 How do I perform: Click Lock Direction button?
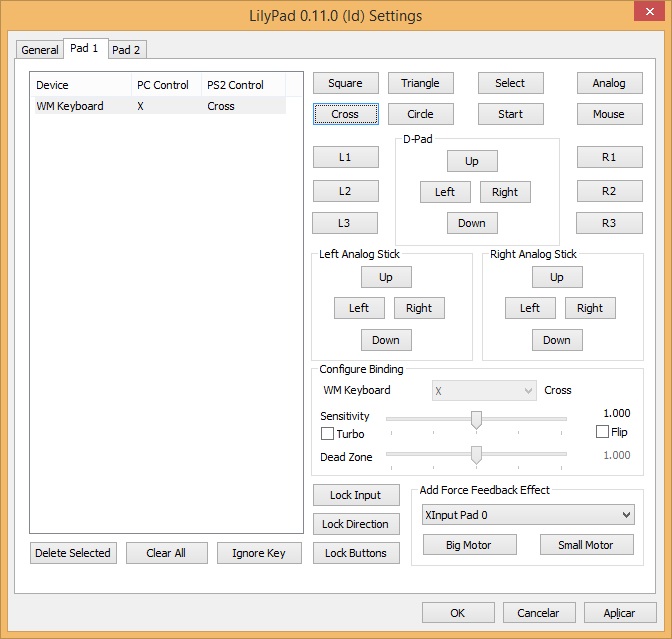(356, 524)
